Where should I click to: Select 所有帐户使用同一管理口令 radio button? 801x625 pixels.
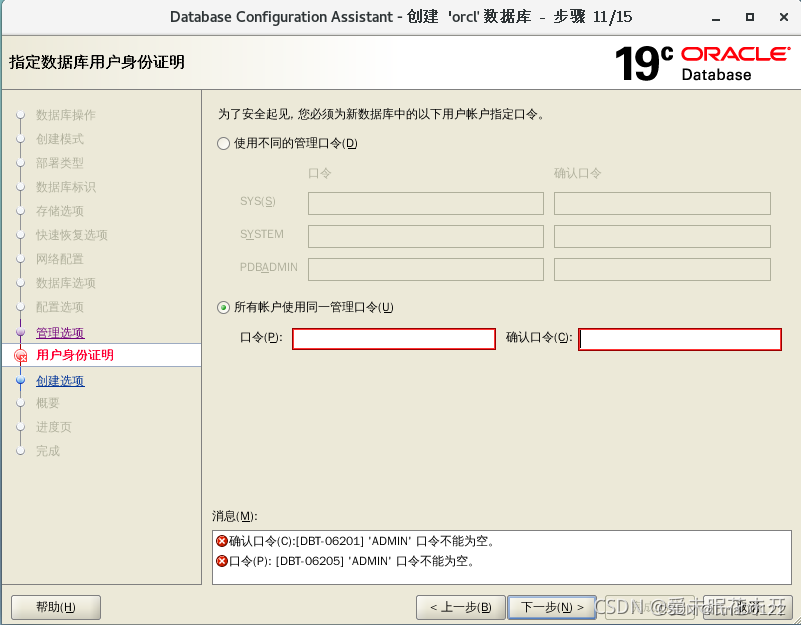(x=223, y=308)
